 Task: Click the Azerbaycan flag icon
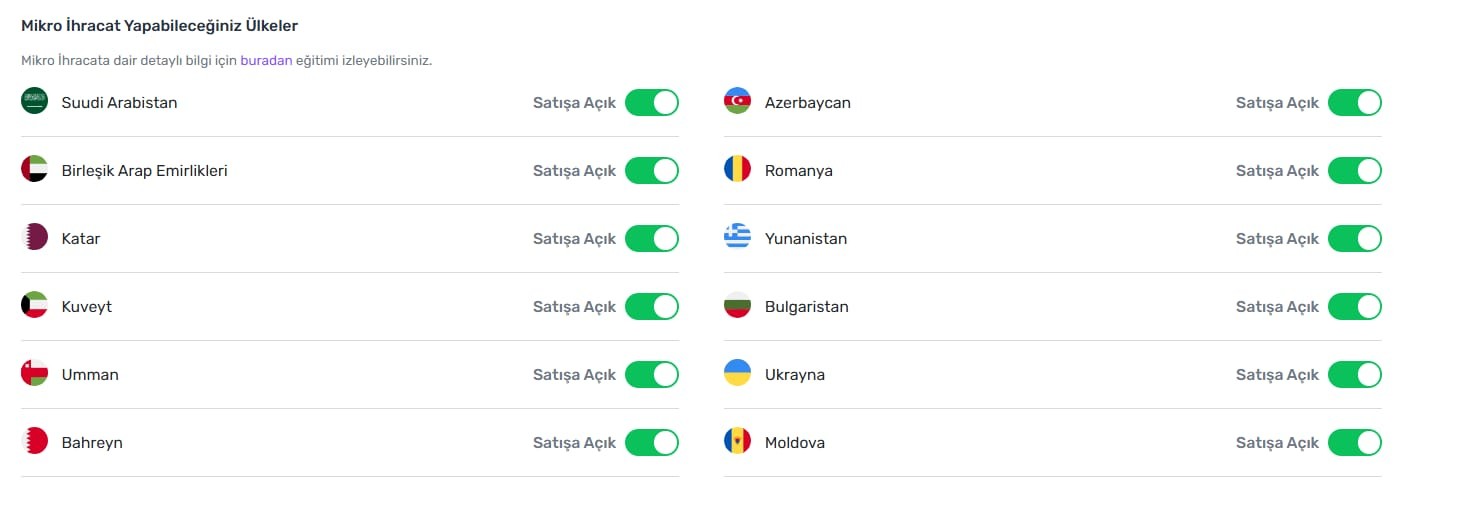pyautogui.click(x=737, y=101)
